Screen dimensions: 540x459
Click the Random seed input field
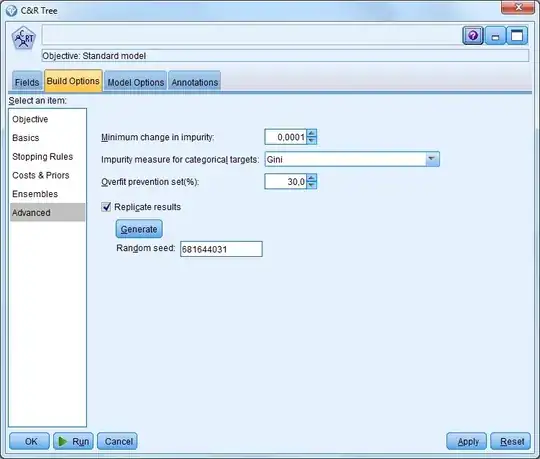click(x=221, y=249)
